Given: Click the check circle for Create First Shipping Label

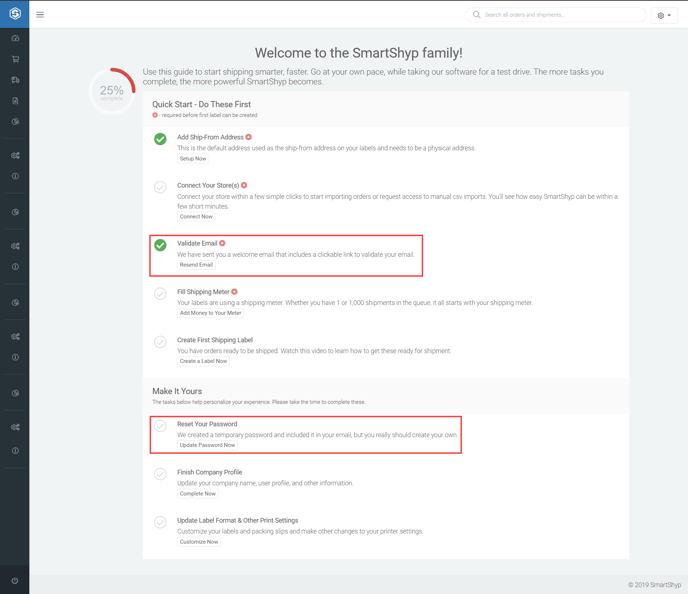Looking at the screenshot, I should (x=160, y=342).
